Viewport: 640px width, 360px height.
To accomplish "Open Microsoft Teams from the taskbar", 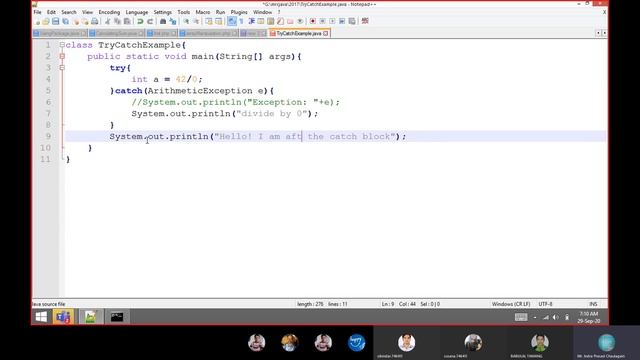I will (63, 317).
